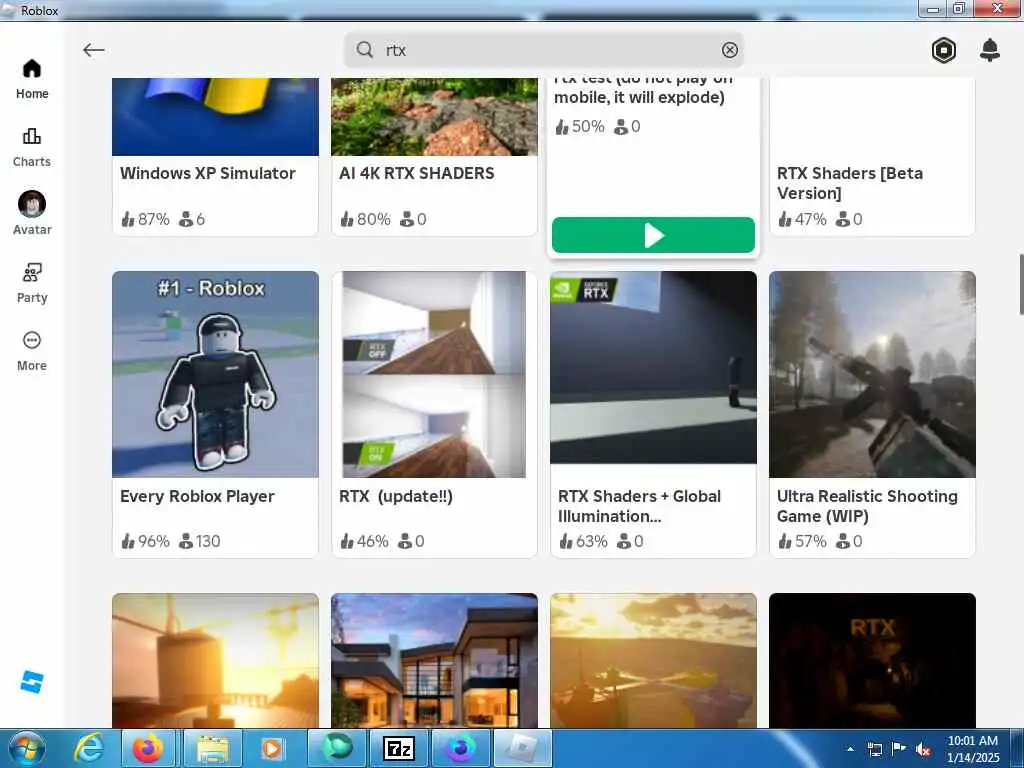
Task: Click the green round taskbar app icon
Action: pos(336,748)
